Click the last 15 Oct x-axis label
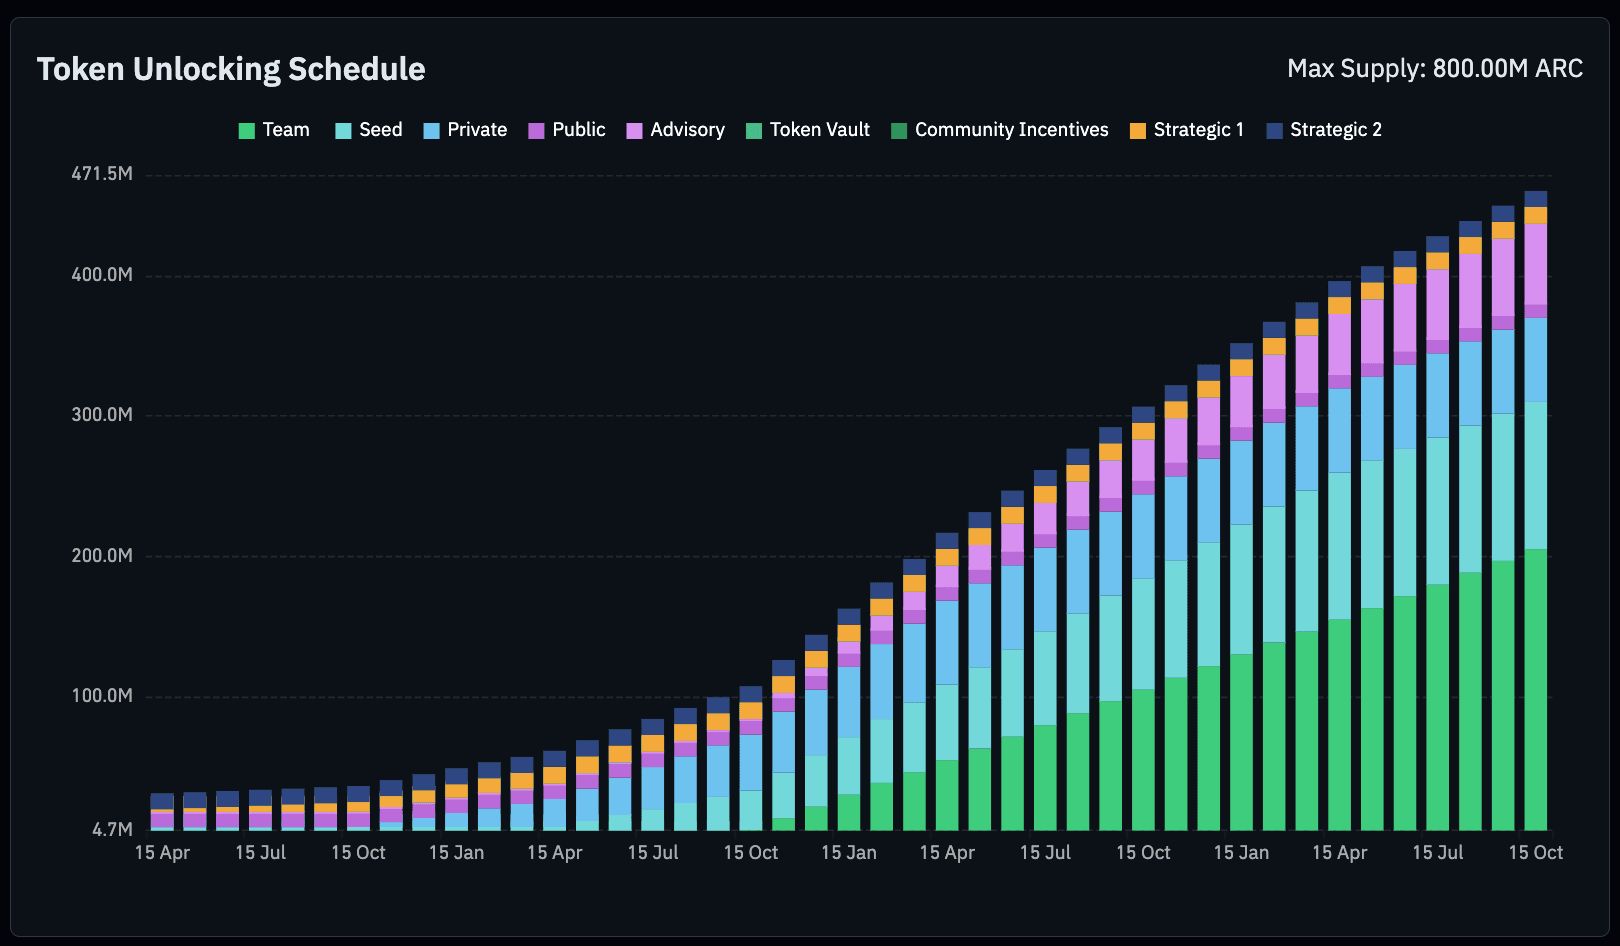The image size is (1620, 946). [x=1536, y=853]
